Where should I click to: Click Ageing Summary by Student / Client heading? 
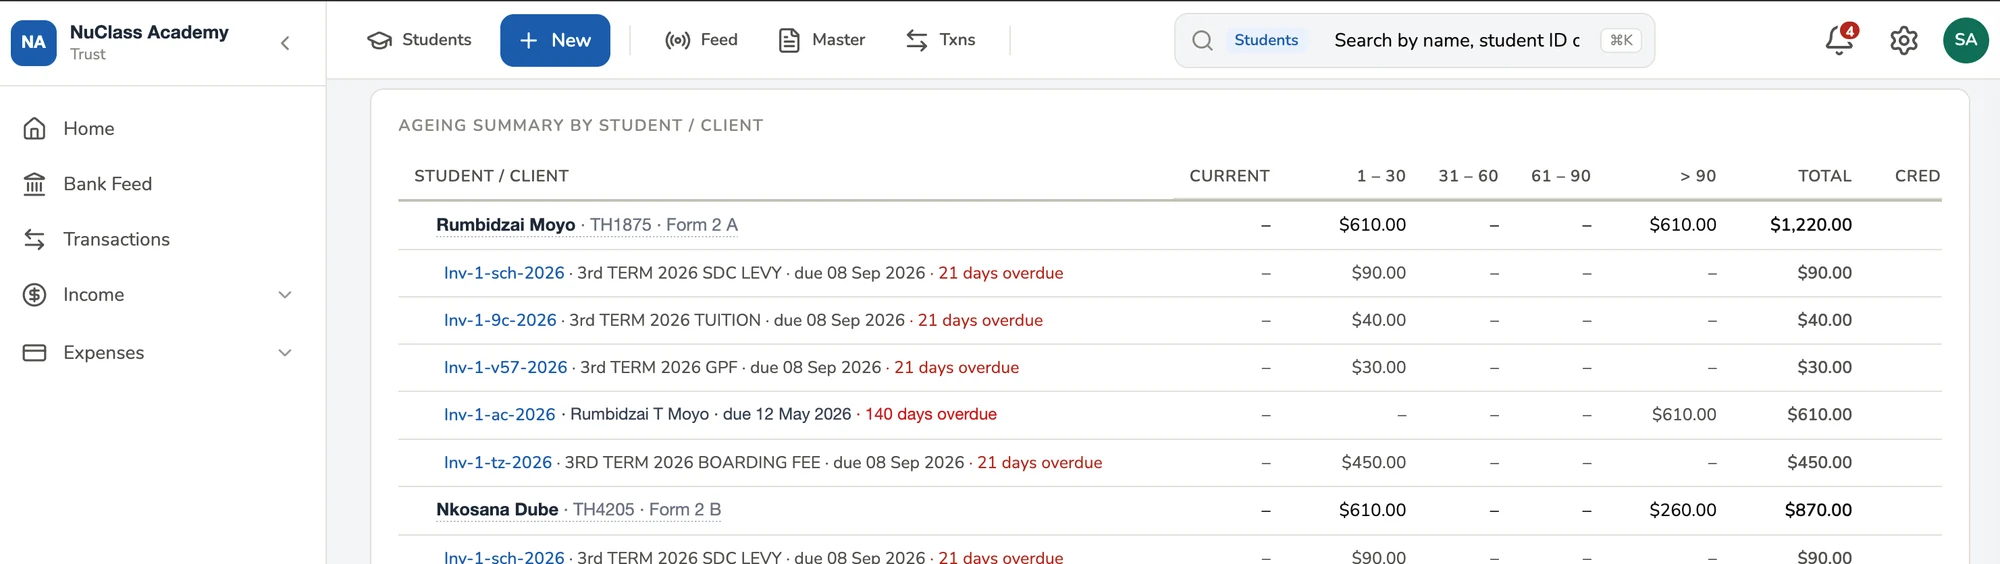click(581, 125)
